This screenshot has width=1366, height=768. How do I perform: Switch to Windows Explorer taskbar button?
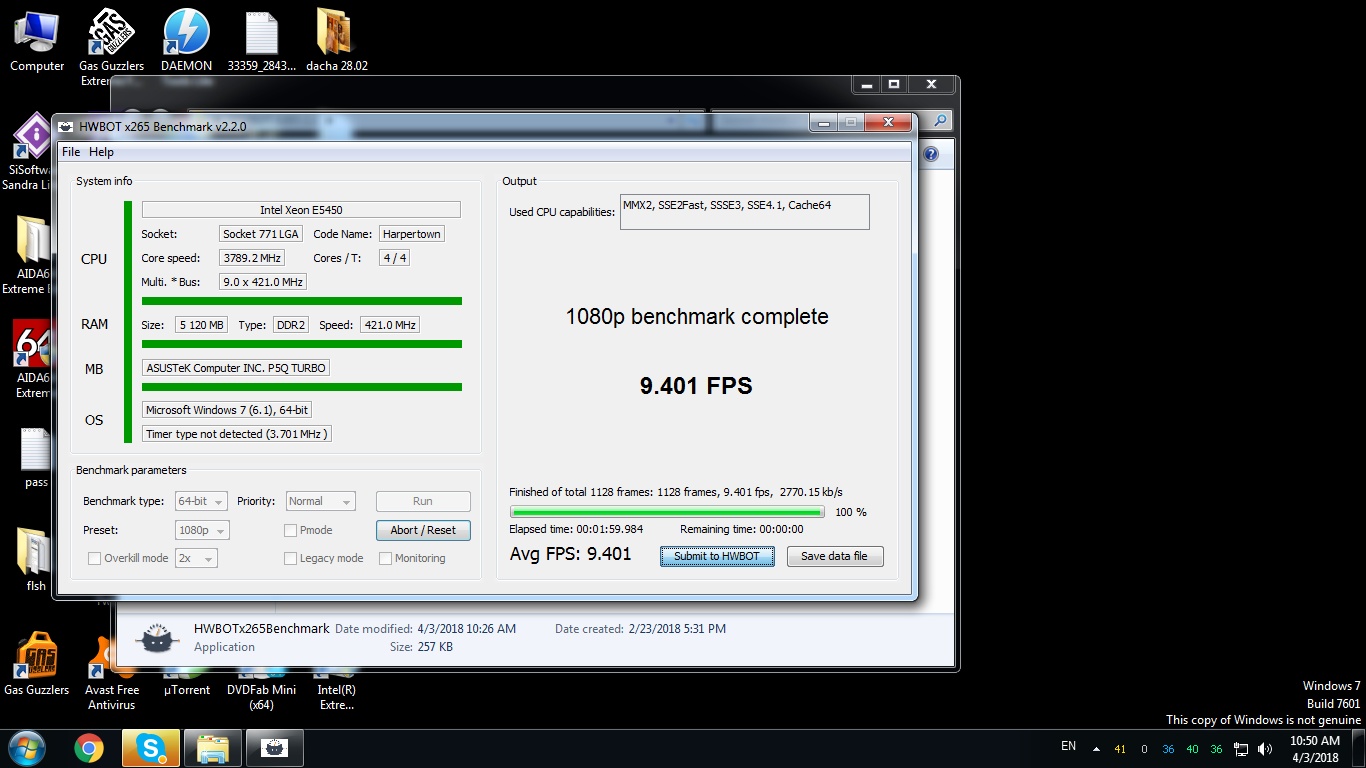[212, 748]
